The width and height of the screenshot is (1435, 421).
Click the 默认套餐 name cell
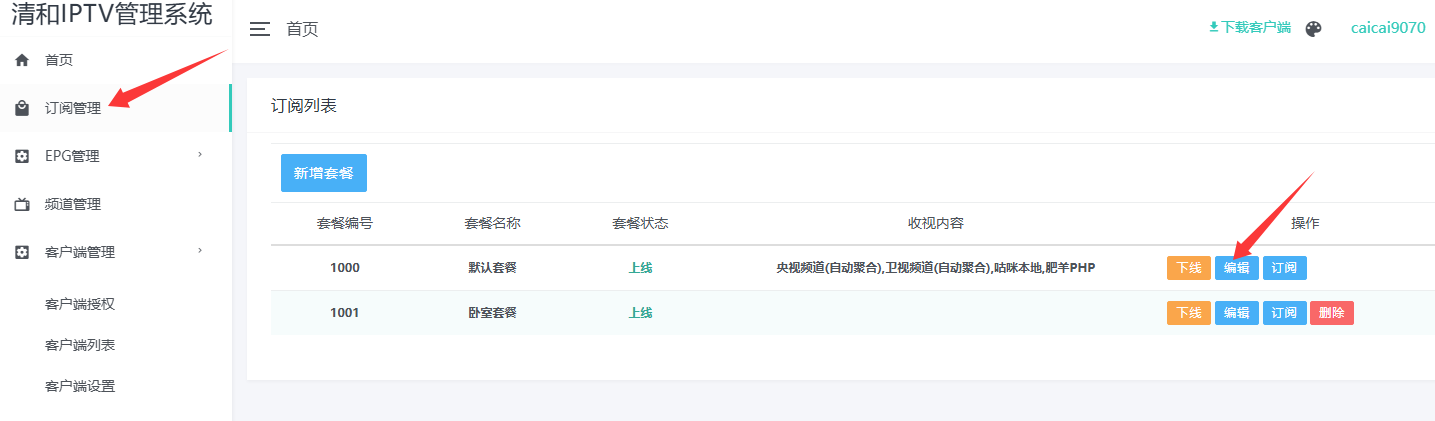click(x=493, y=268)
